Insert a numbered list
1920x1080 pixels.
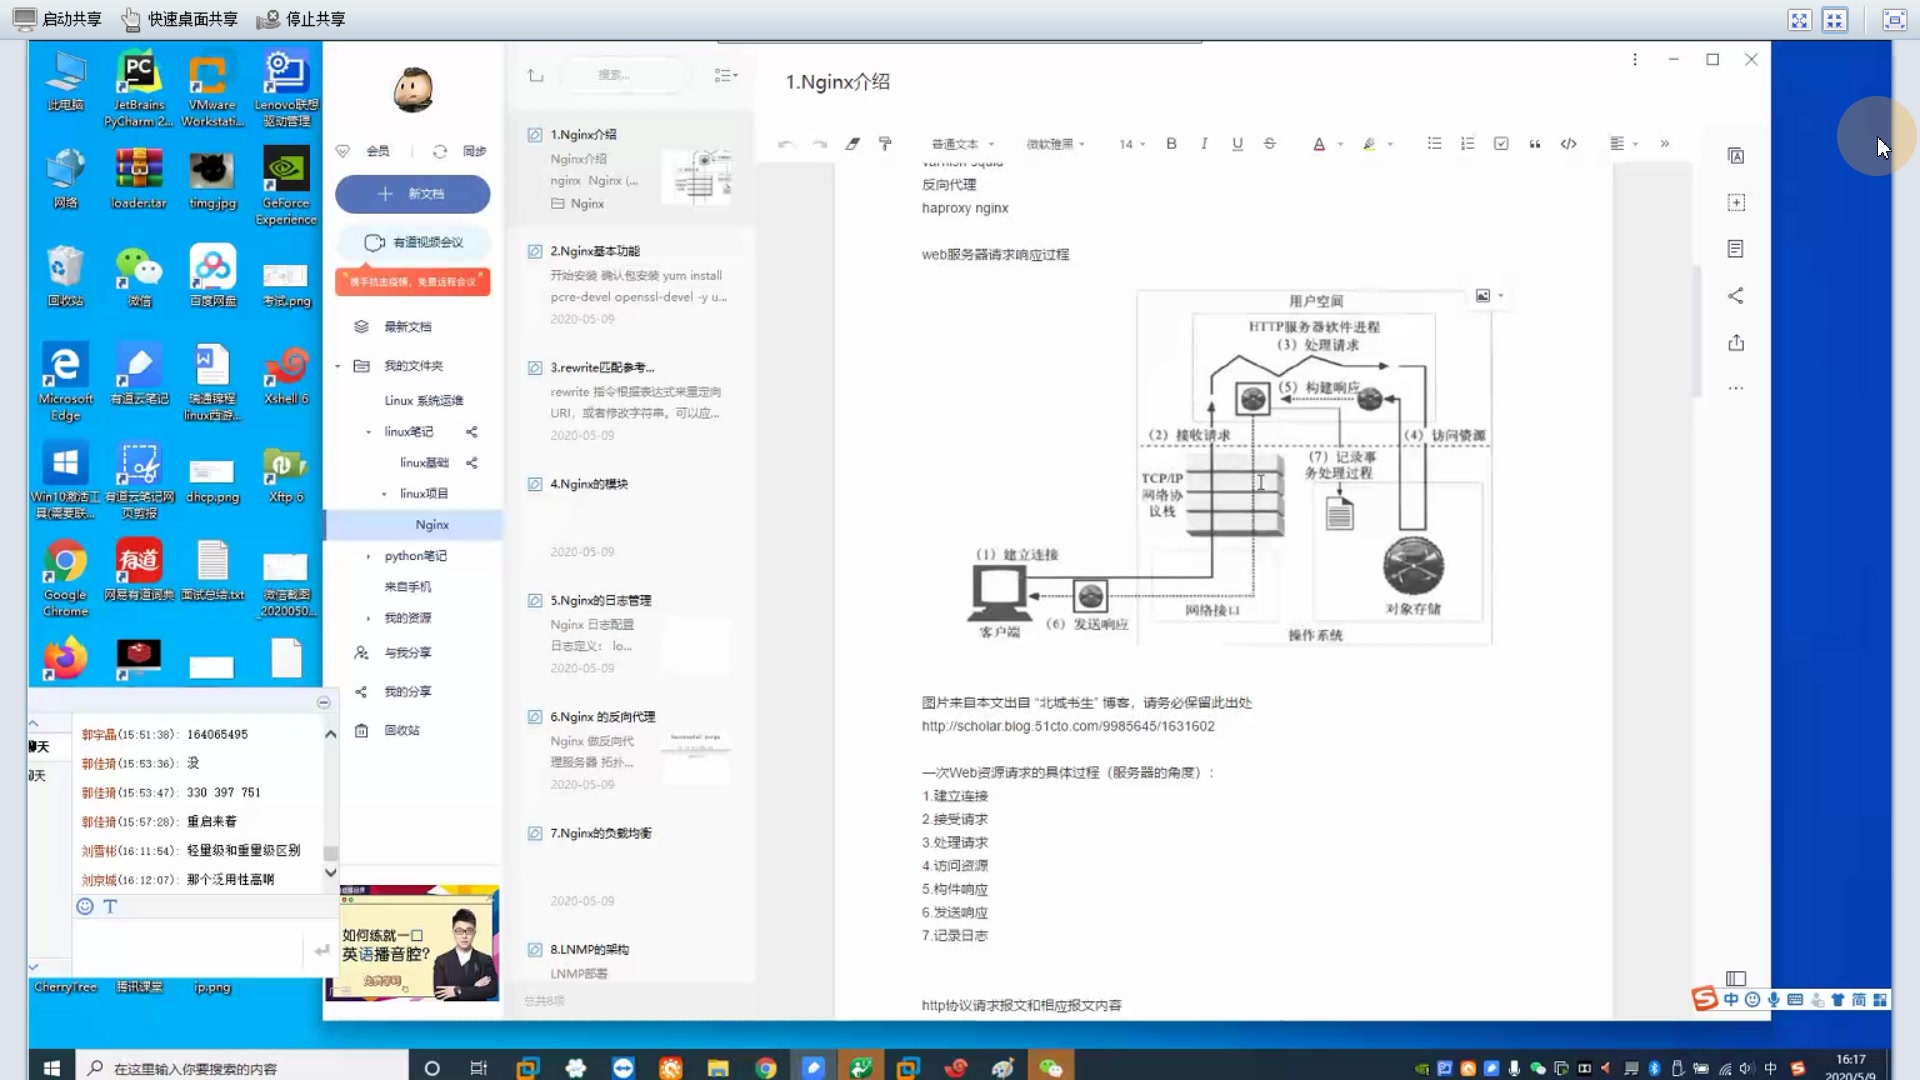(x=1467, y=143)
